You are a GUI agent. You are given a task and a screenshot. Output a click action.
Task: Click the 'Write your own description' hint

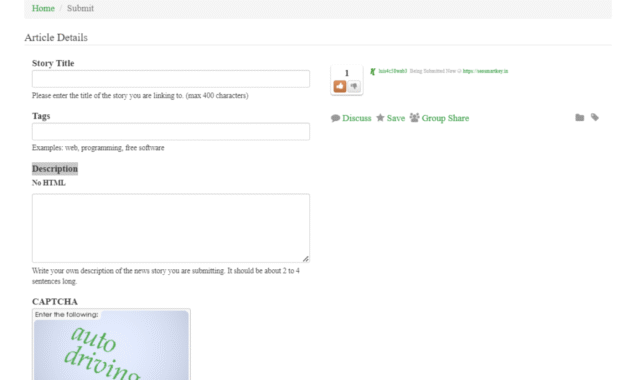[166, 276]
